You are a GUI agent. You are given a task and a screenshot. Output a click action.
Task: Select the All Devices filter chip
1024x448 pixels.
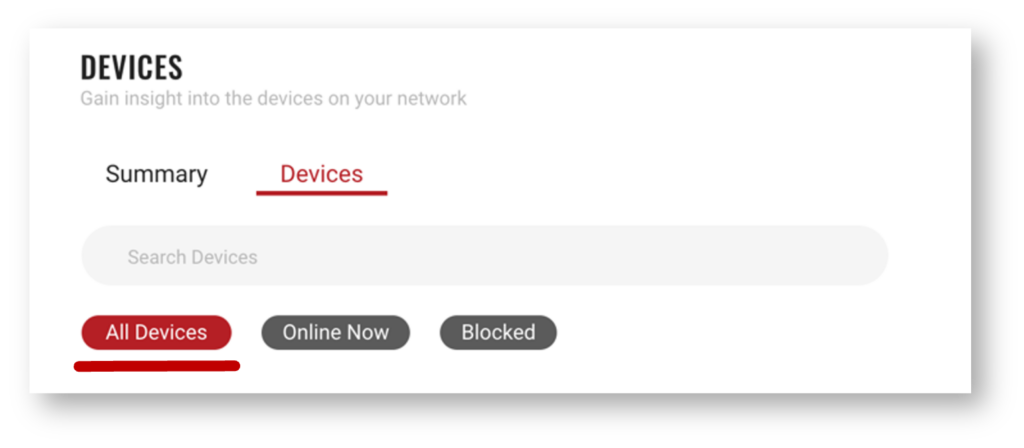[x=156, y=333]
